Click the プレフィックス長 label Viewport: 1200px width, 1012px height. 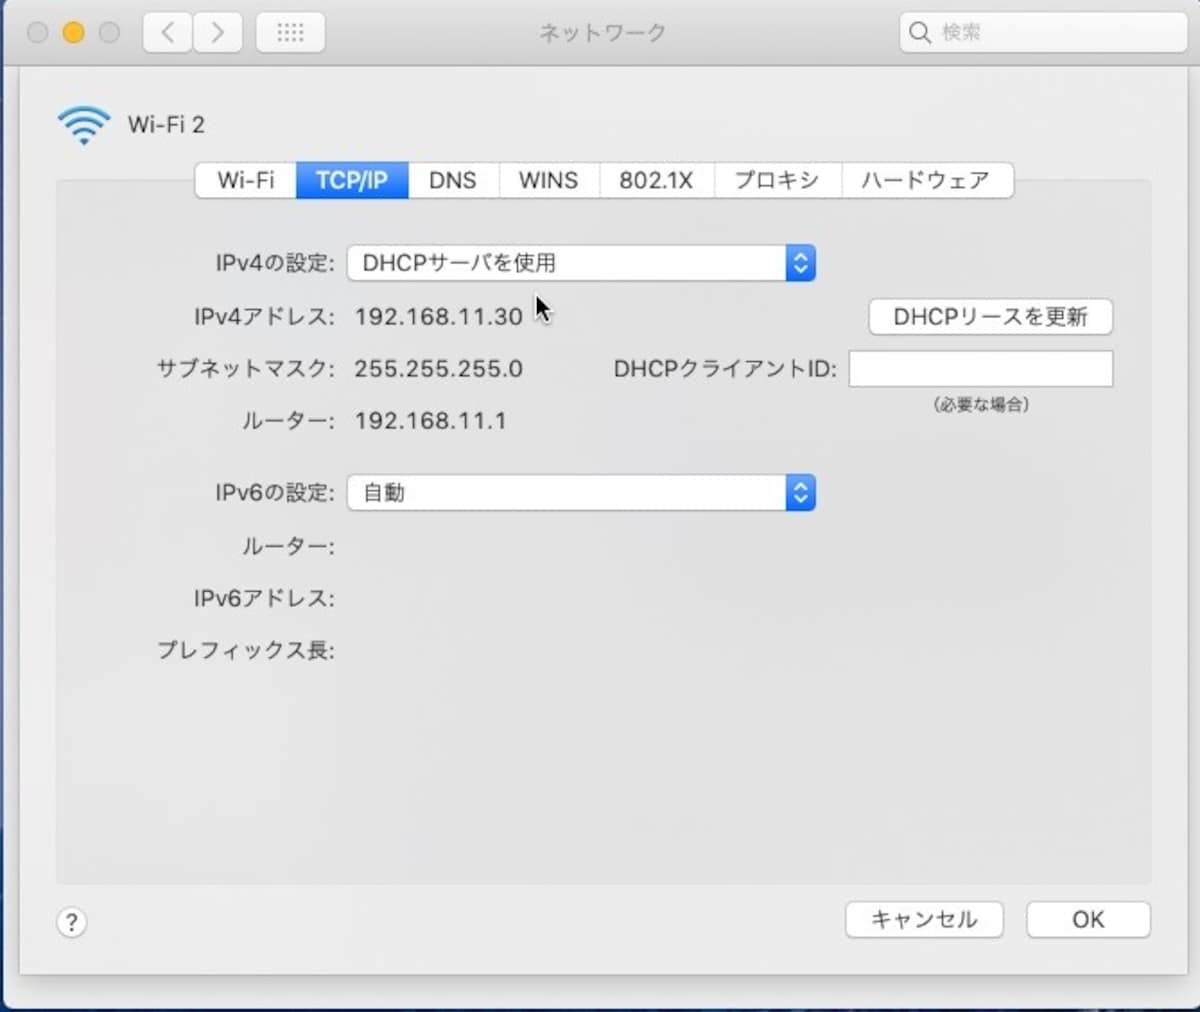pos(246,651)
